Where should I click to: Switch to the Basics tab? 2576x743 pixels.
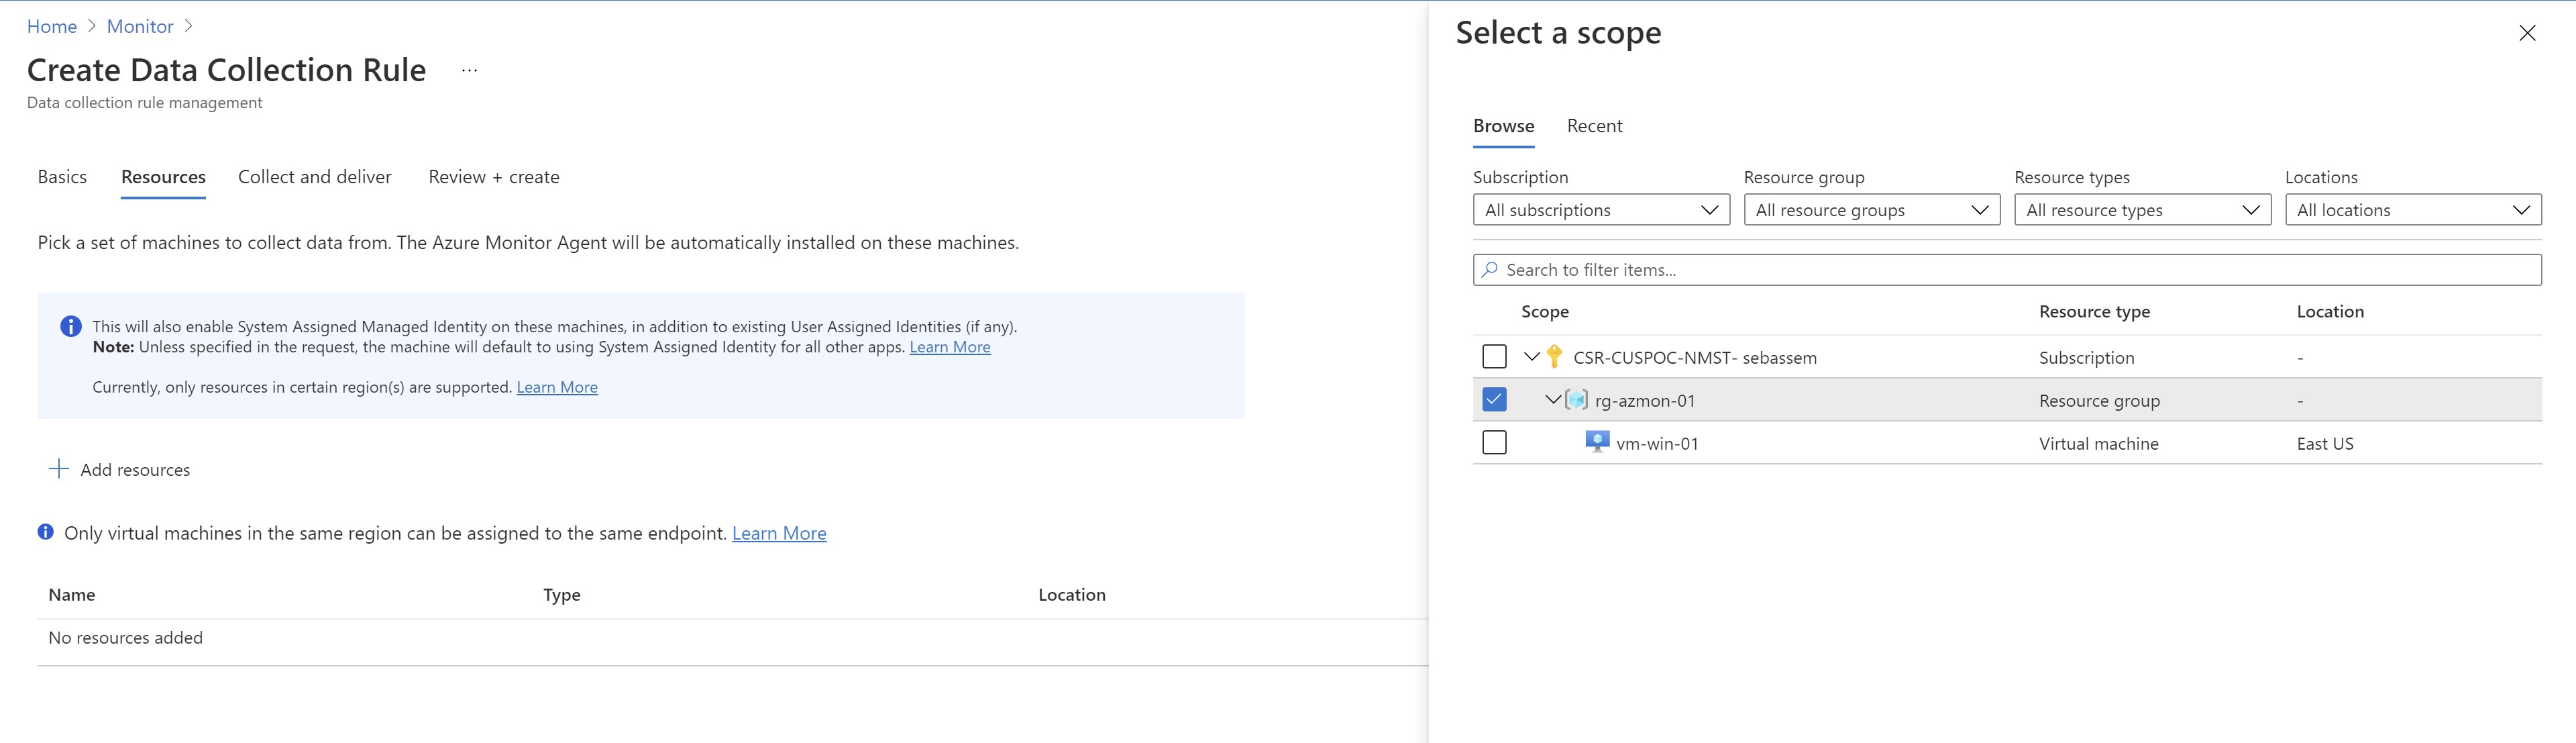(62, 177)
